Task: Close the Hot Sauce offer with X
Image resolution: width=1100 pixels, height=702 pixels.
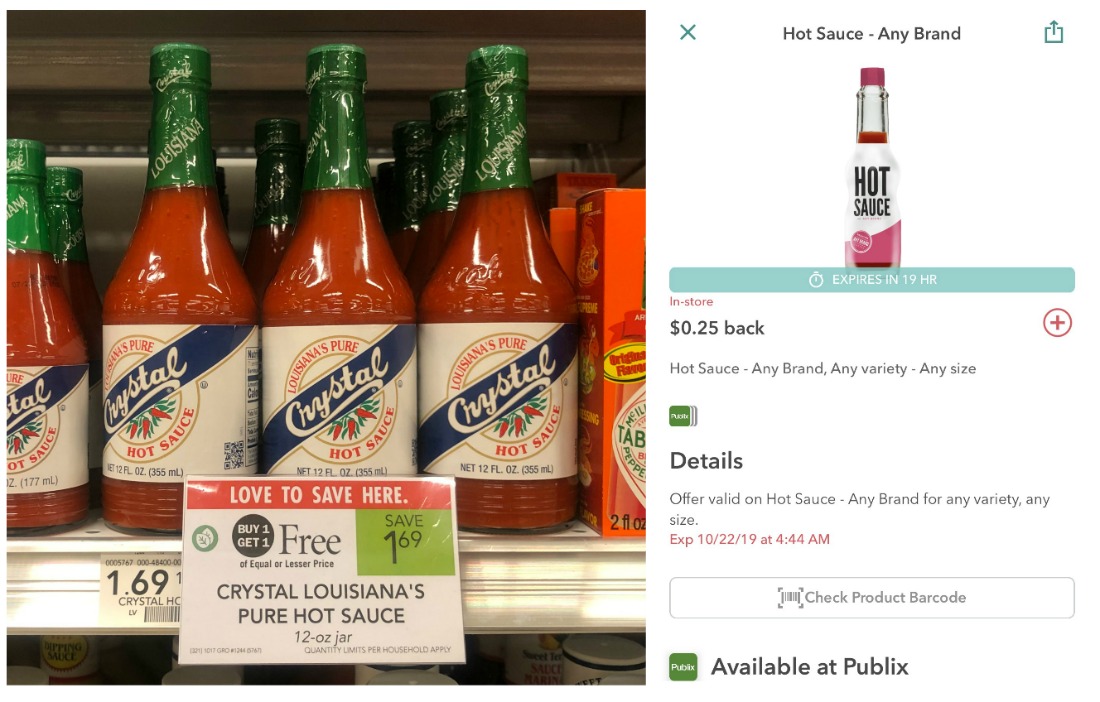Action: coord(688,32)
